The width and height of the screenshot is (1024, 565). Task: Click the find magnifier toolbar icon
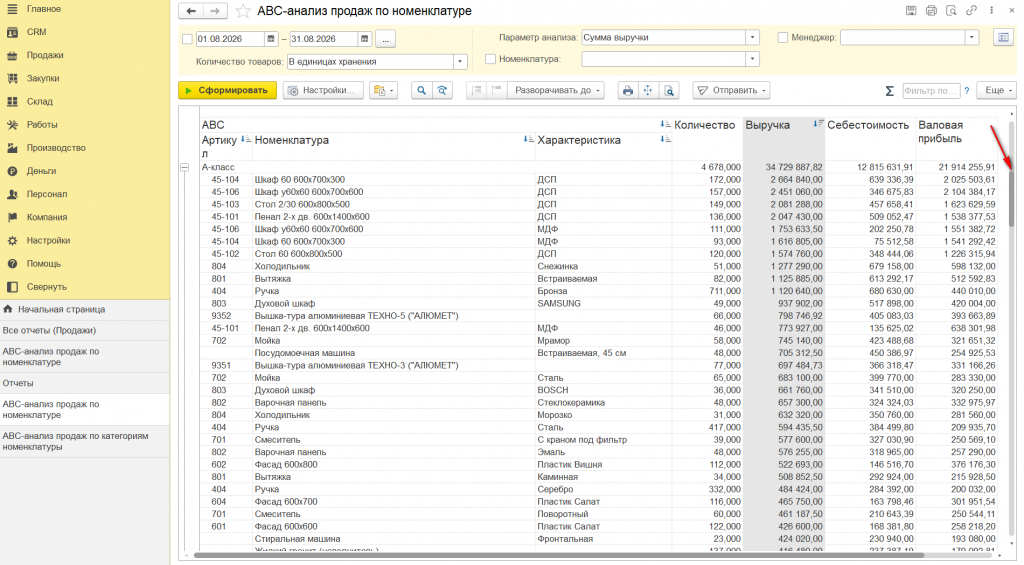coord(421,91)
